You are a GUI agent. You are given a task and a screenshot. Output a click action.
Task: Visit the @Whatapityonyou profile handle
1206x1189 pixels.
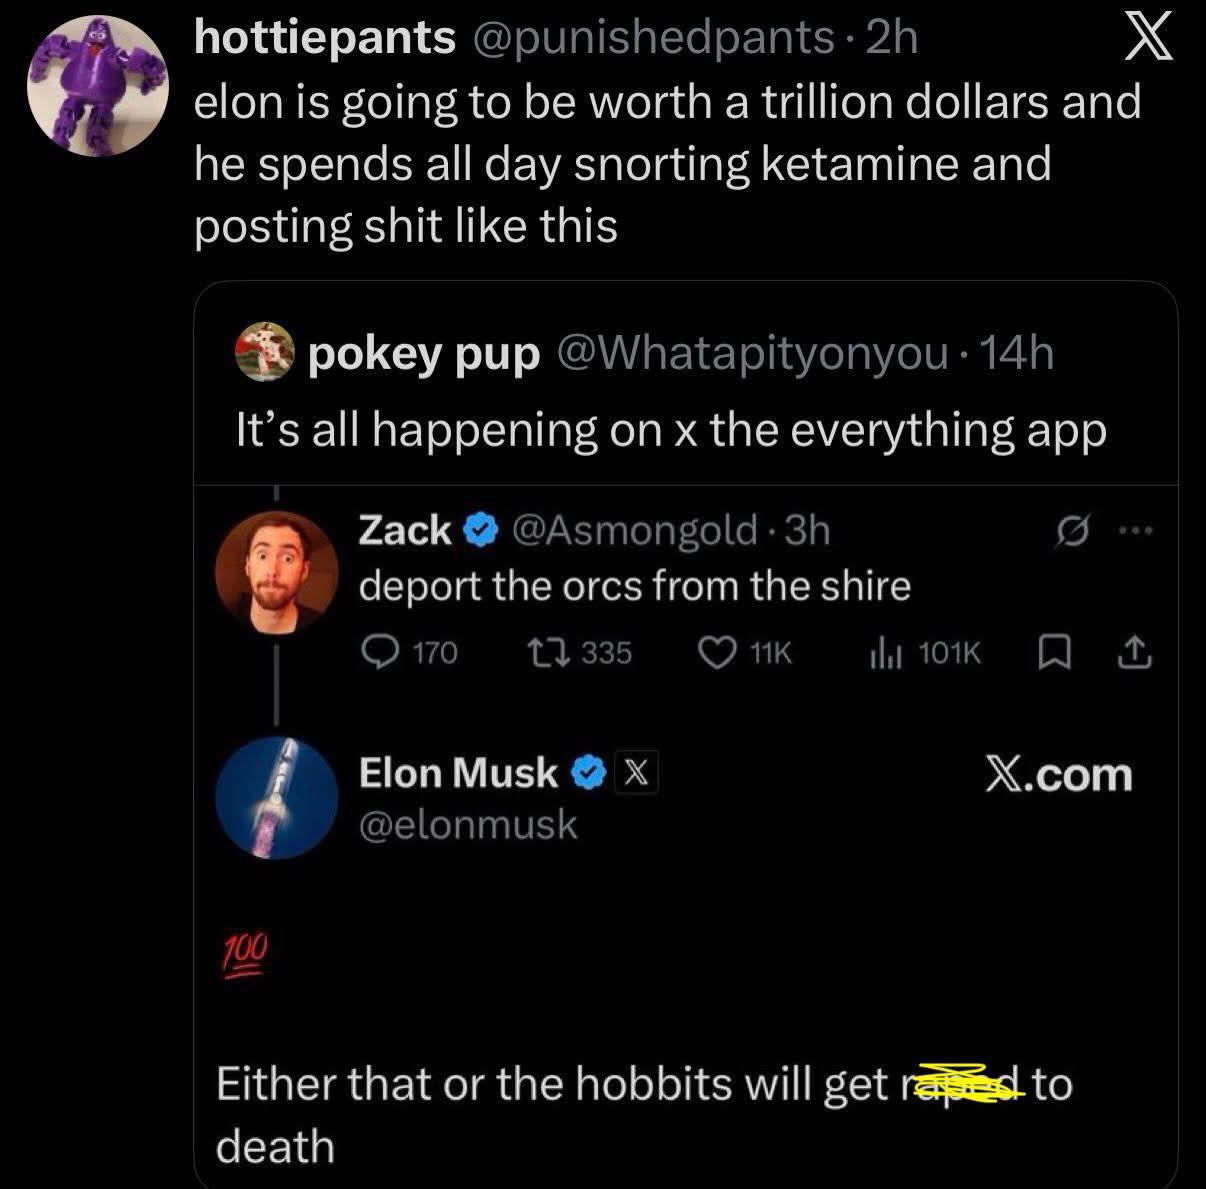click(755, 352)
